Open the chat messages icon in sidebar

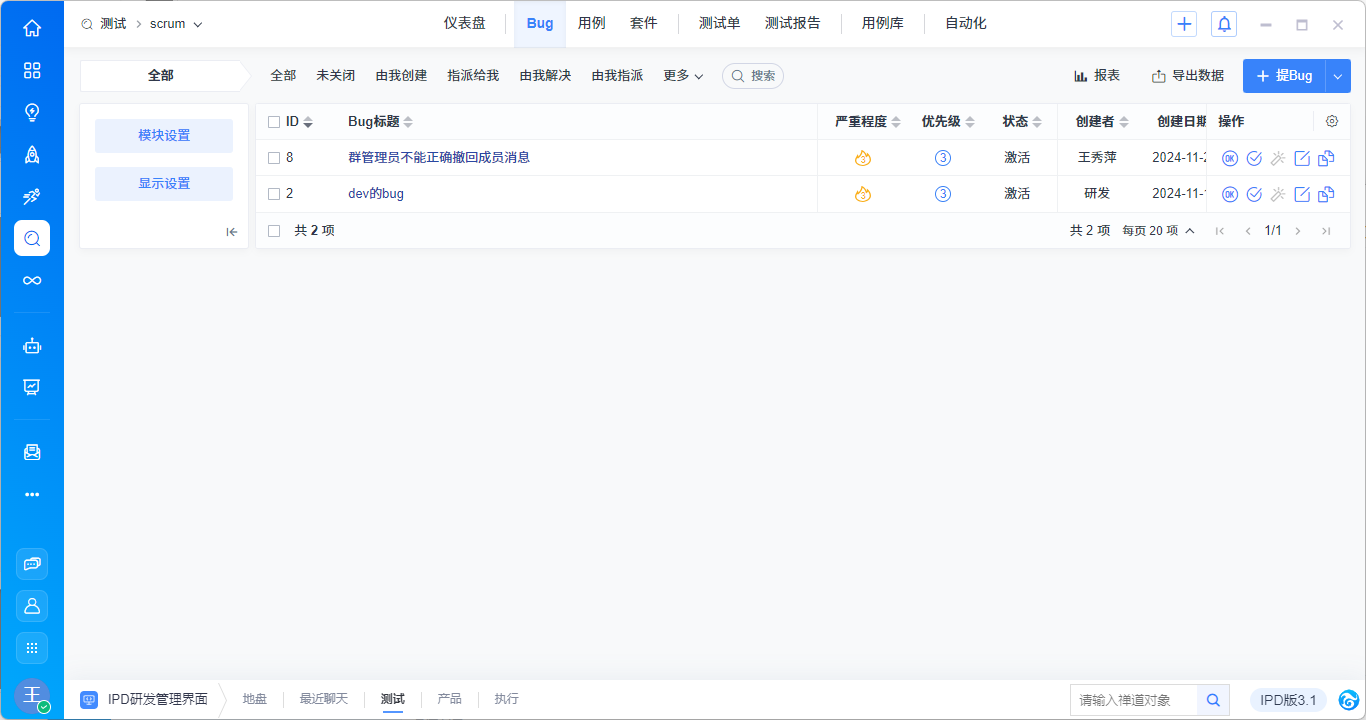click(32, 564)
